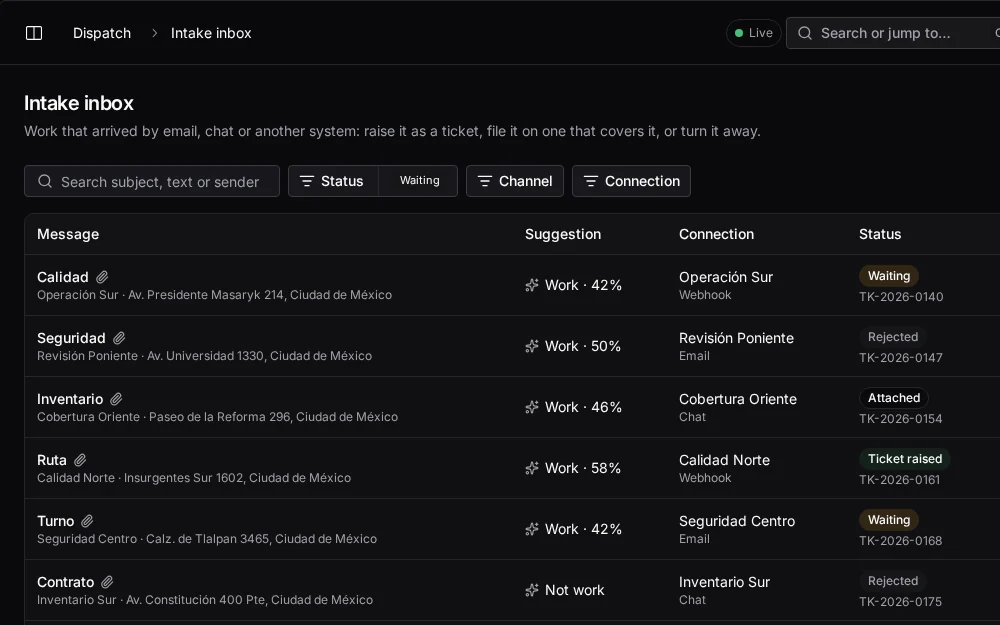Click the sparkle icon beside Not work
This screenshot has width=1000, height=625.
(532, 591)
